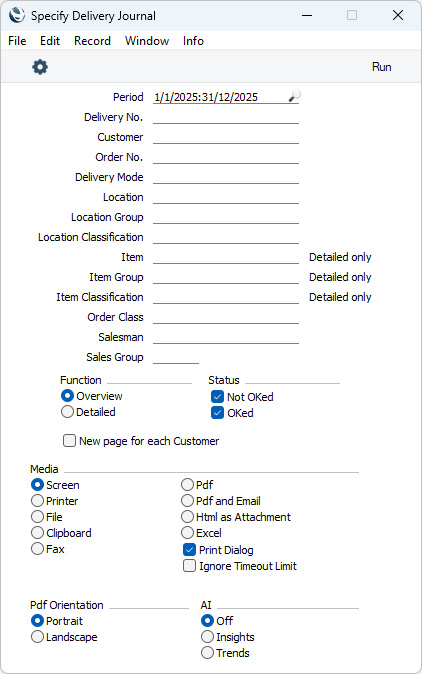Uncheck the Not OKed status checkbox
Screen dimensions: 422x674
(x=217, y=397)
